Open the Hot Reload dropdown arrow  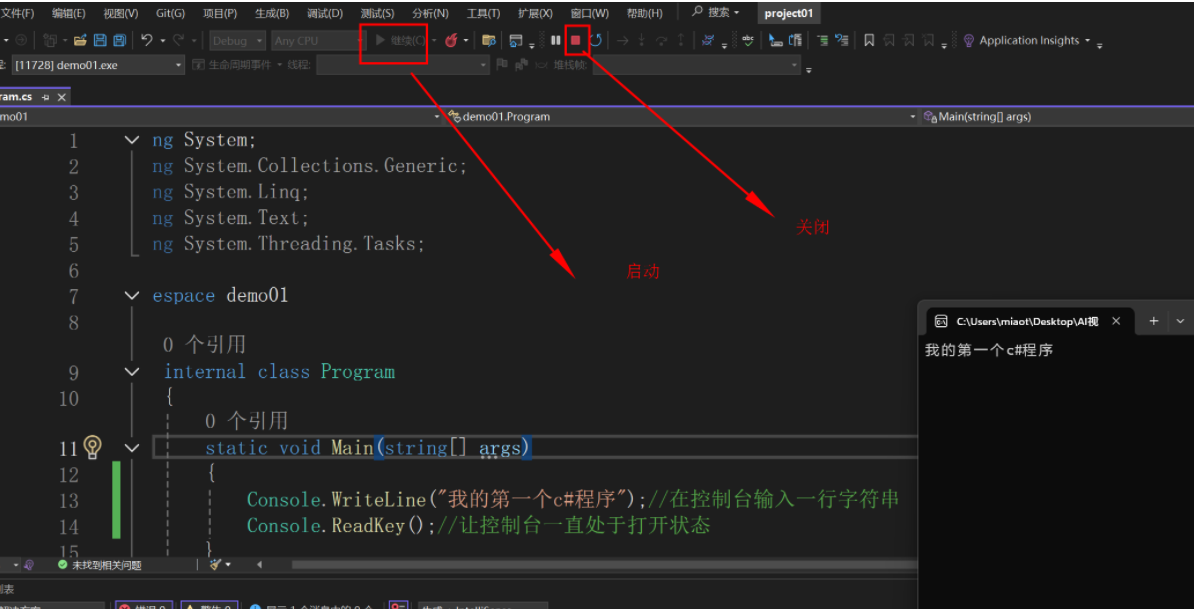click(x=465, y=40)
